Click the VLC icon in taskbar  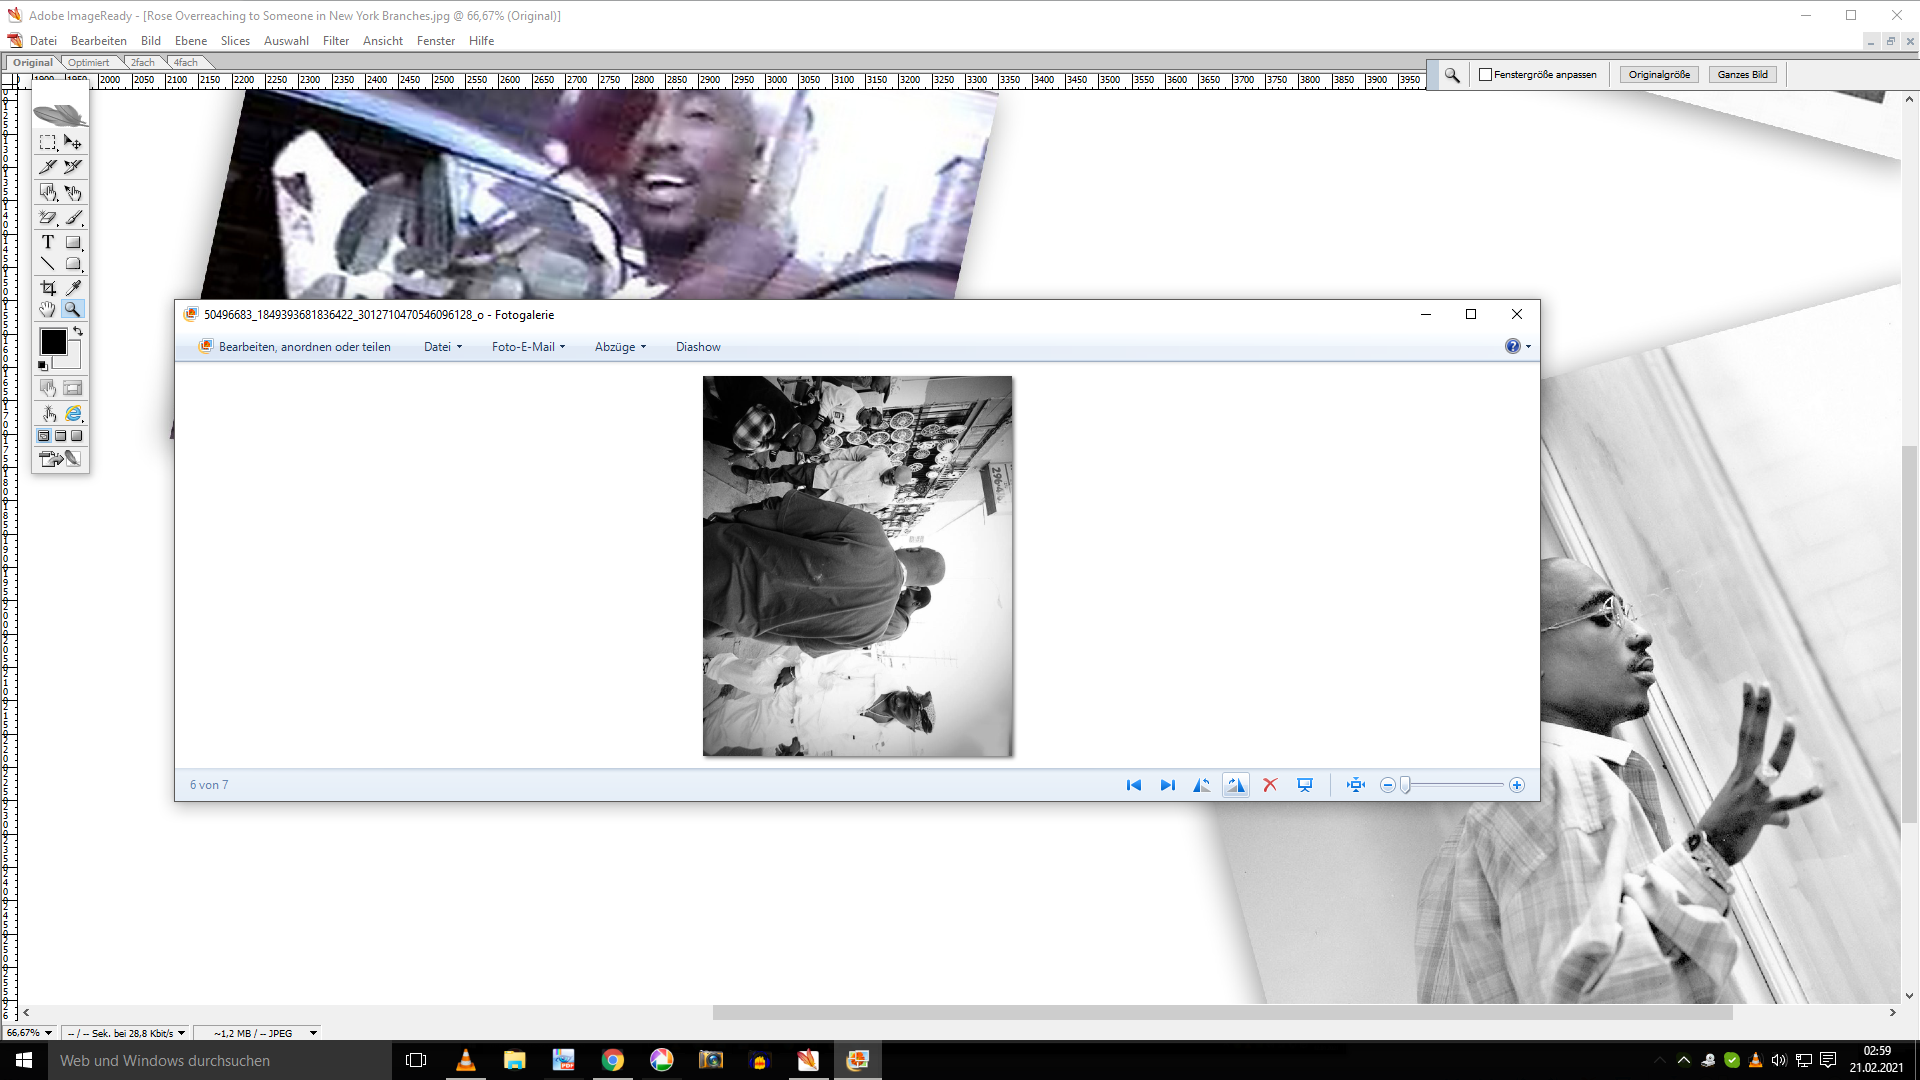[x=466, y=1060]
